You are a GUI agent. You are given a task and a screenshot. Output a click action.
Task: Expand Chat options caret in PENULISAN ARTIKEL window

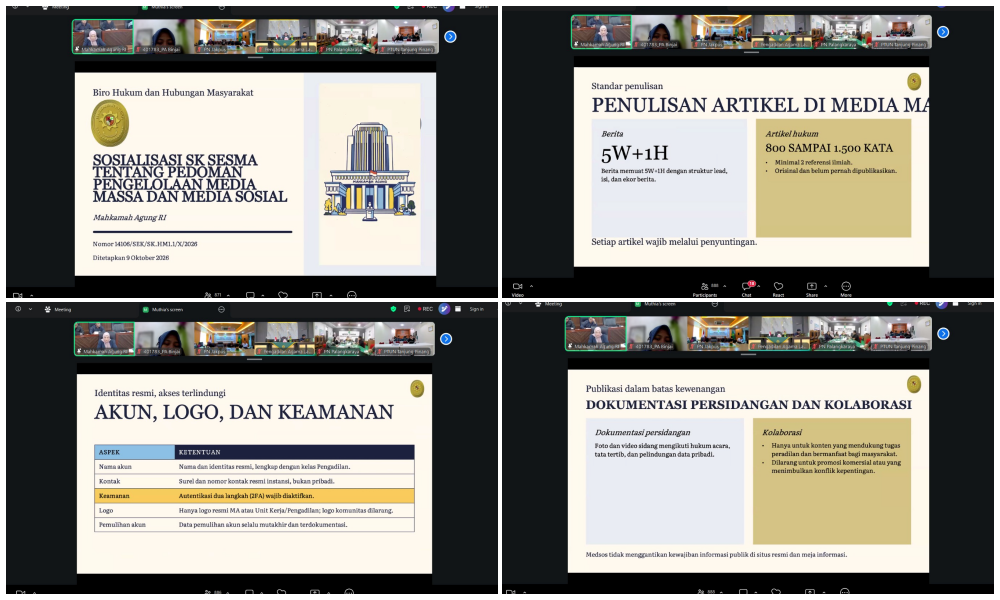[x=758, y=286]
